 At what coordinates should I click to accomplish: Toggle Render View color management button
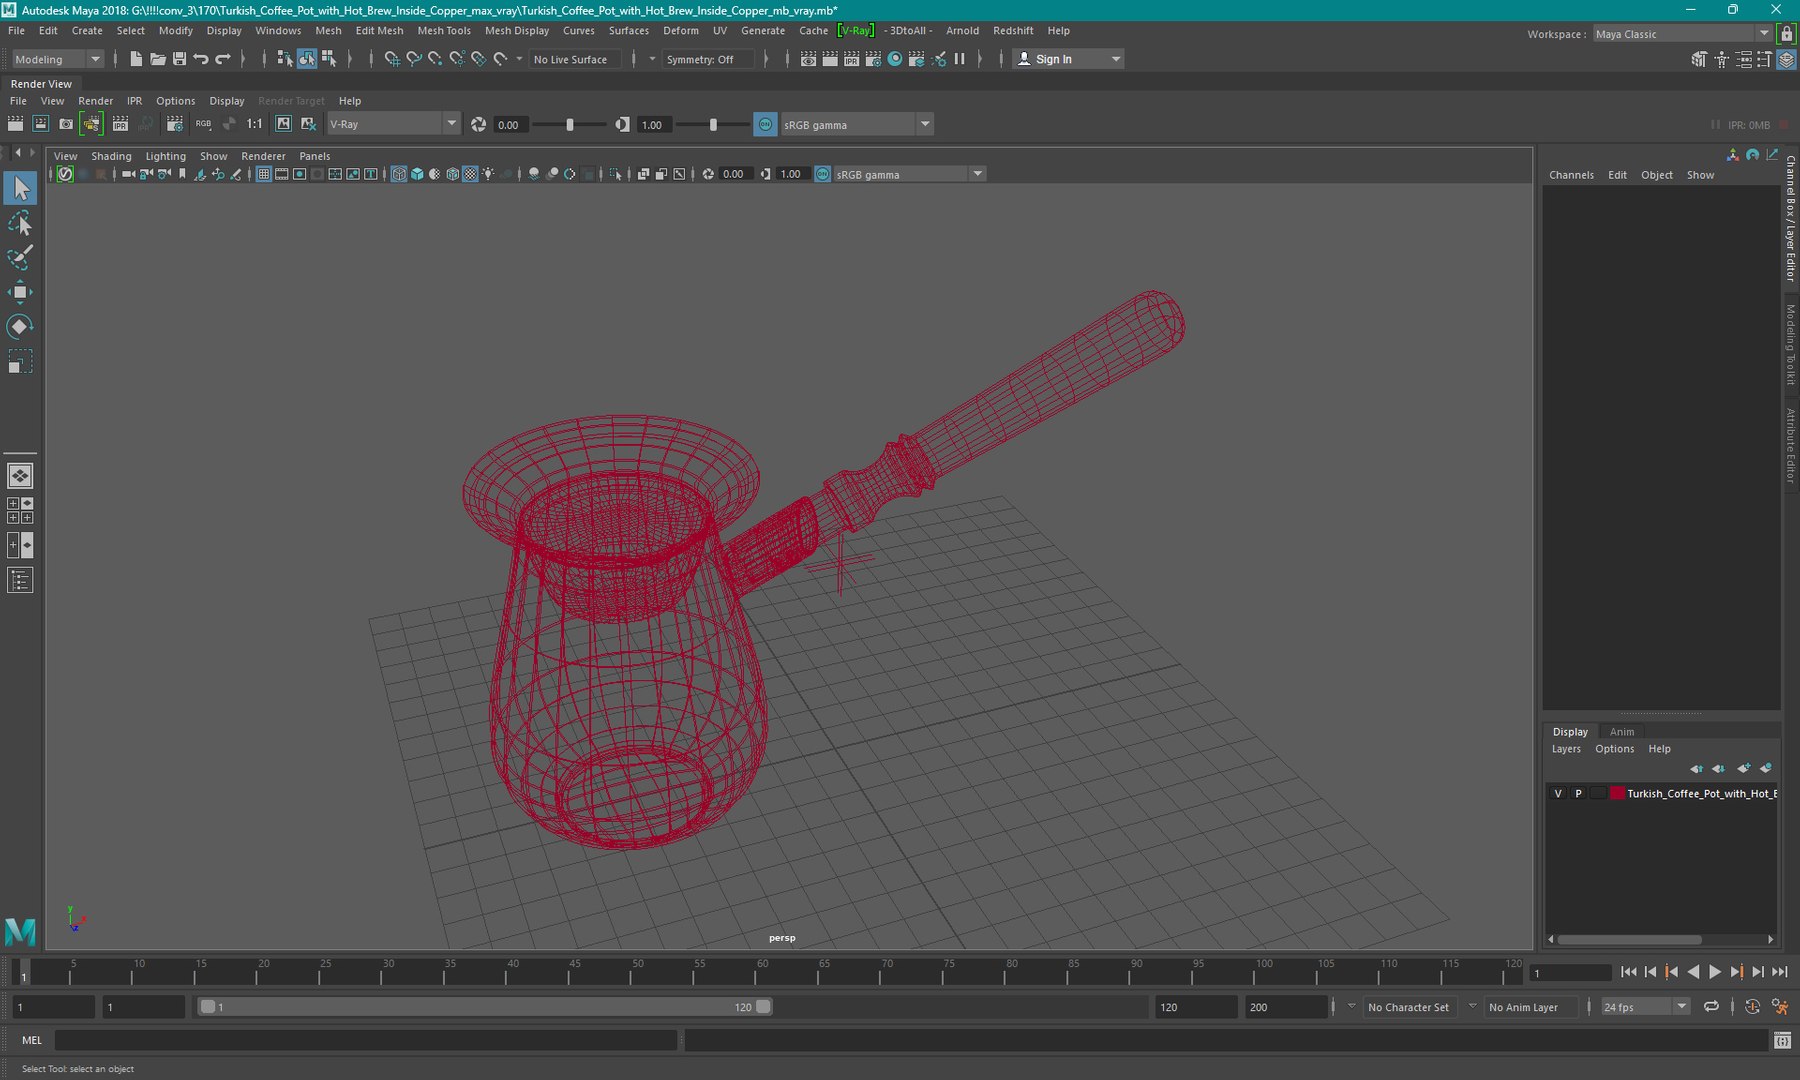pyautogui.click(x=765, y=124)
